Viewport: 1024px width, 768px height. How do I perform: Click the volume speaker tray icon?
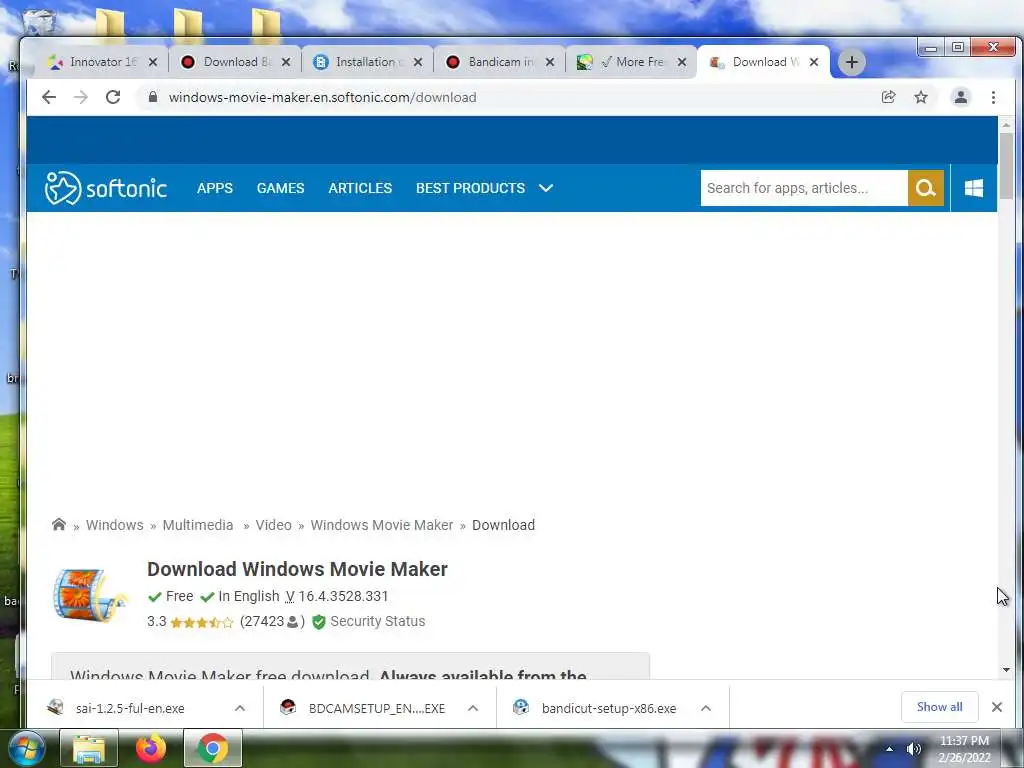914,749
